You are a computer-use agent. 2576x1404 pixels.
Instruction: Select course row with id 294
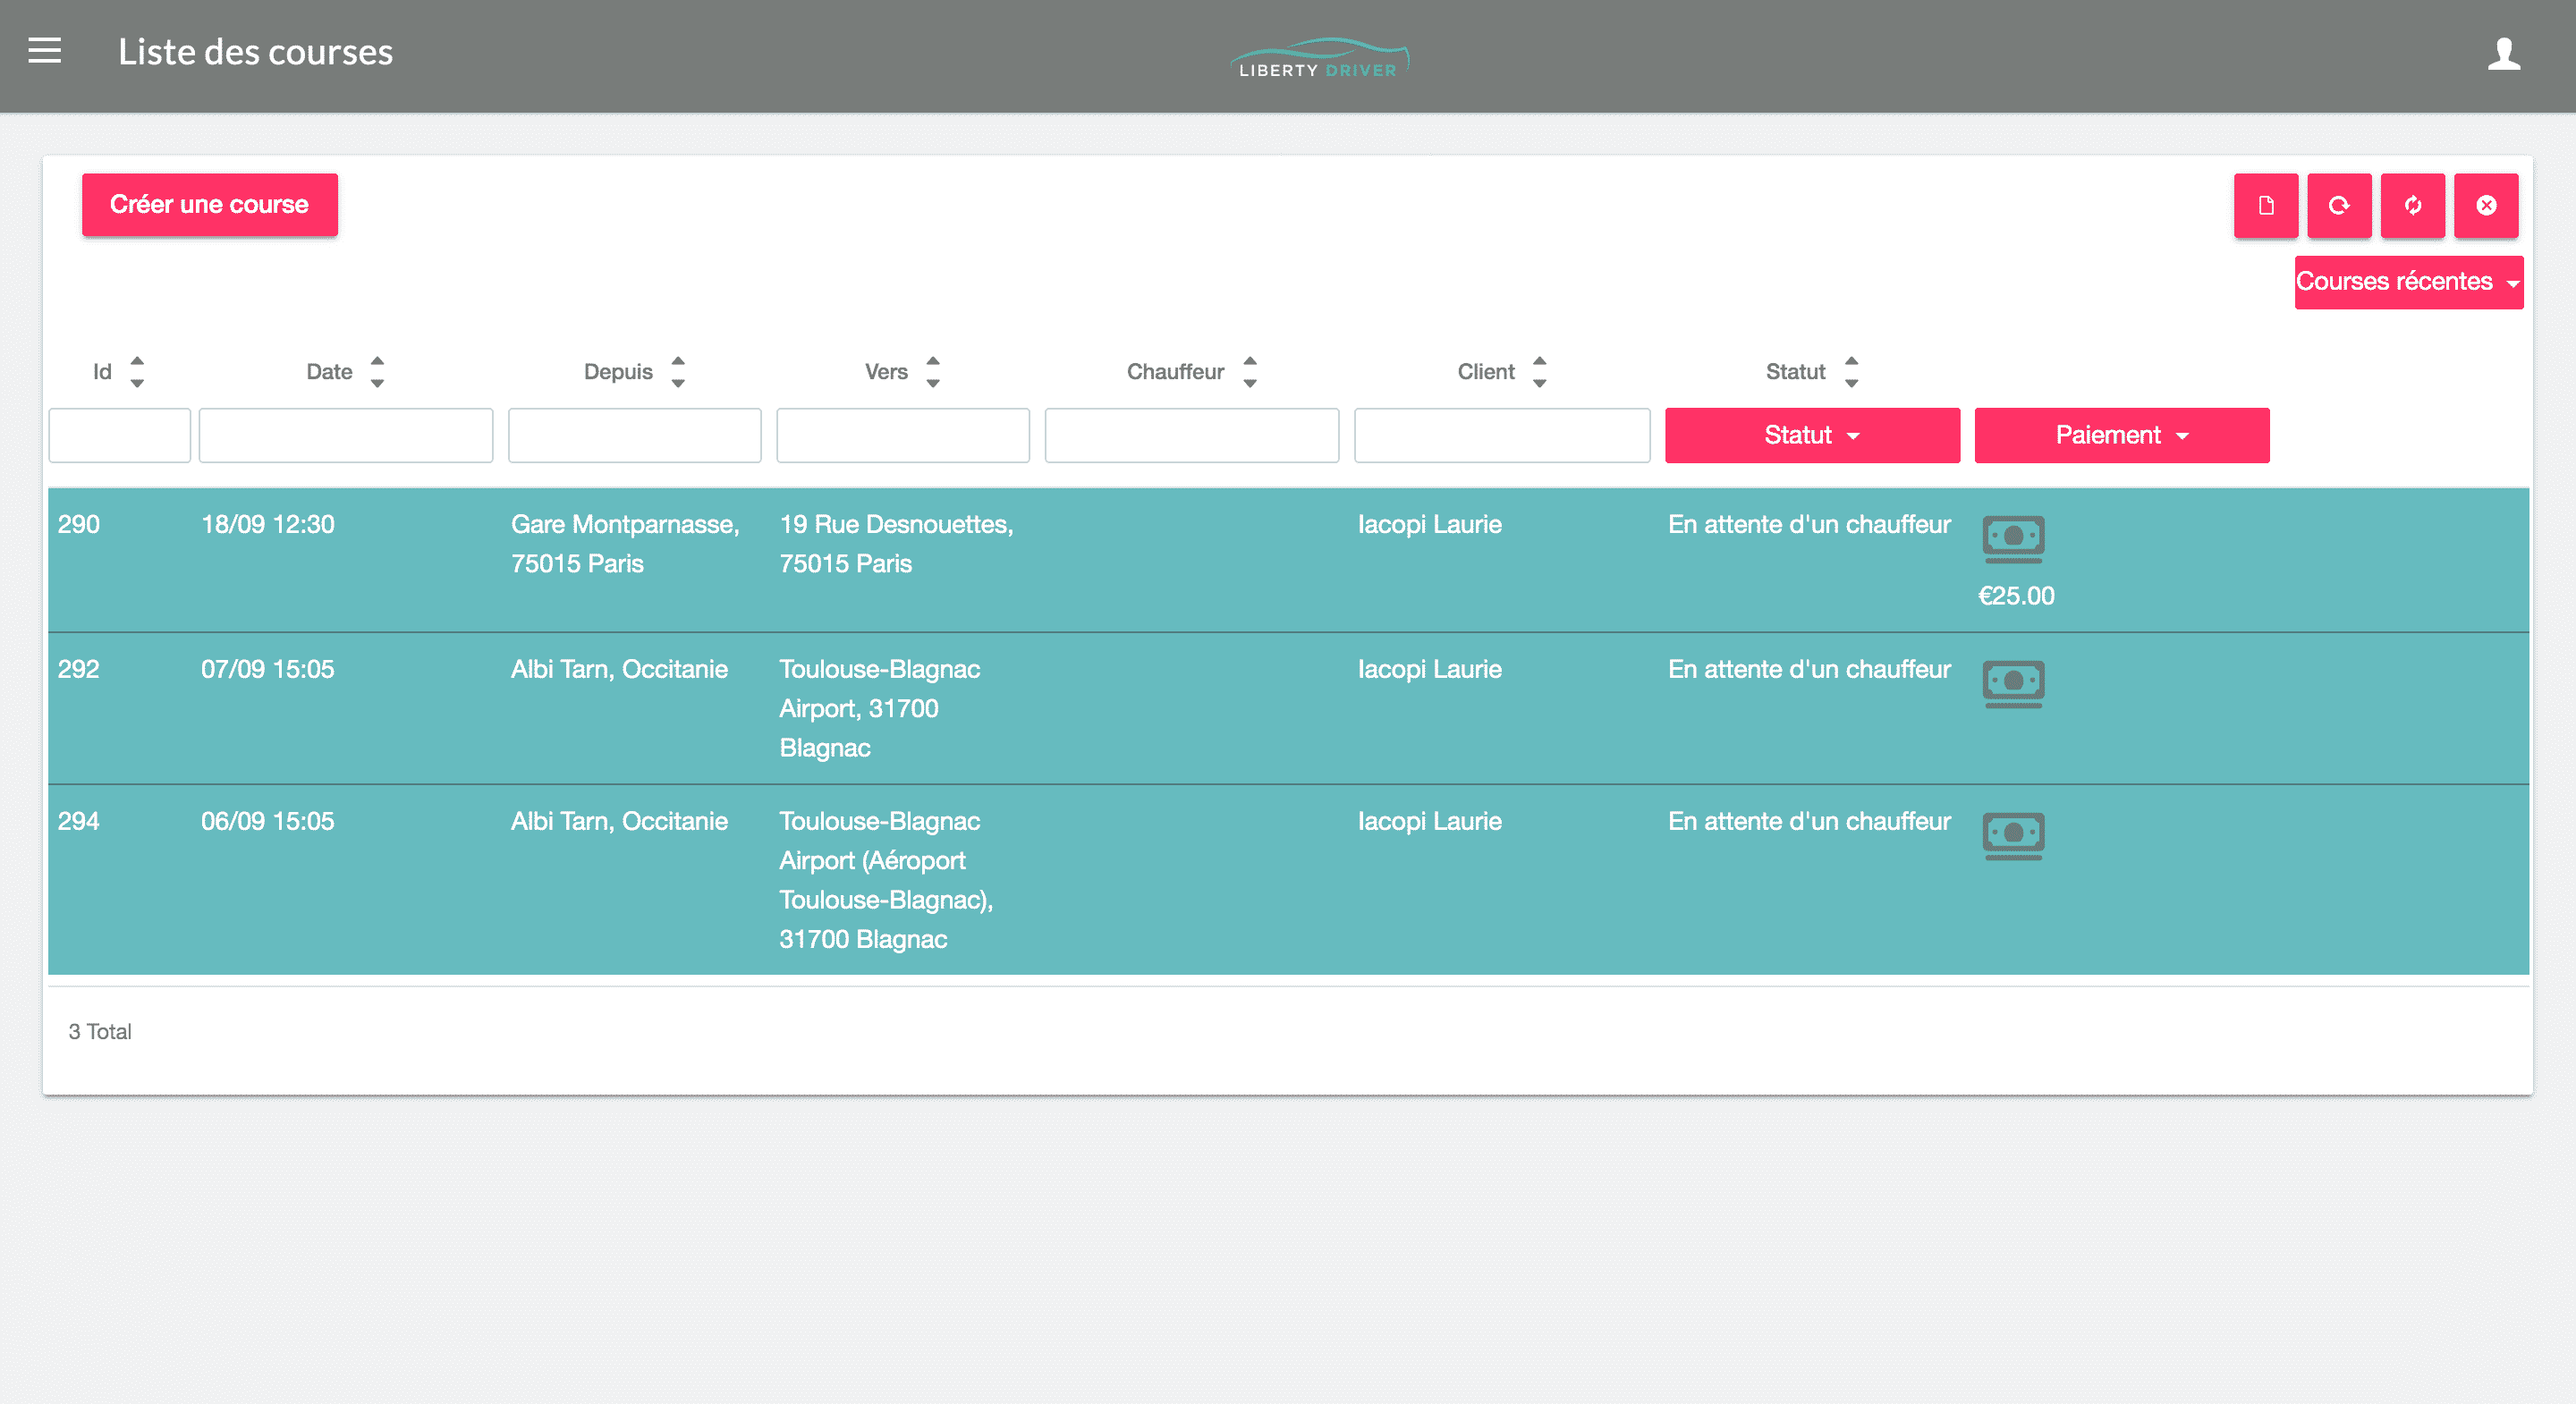click(x=1288, y=880)
